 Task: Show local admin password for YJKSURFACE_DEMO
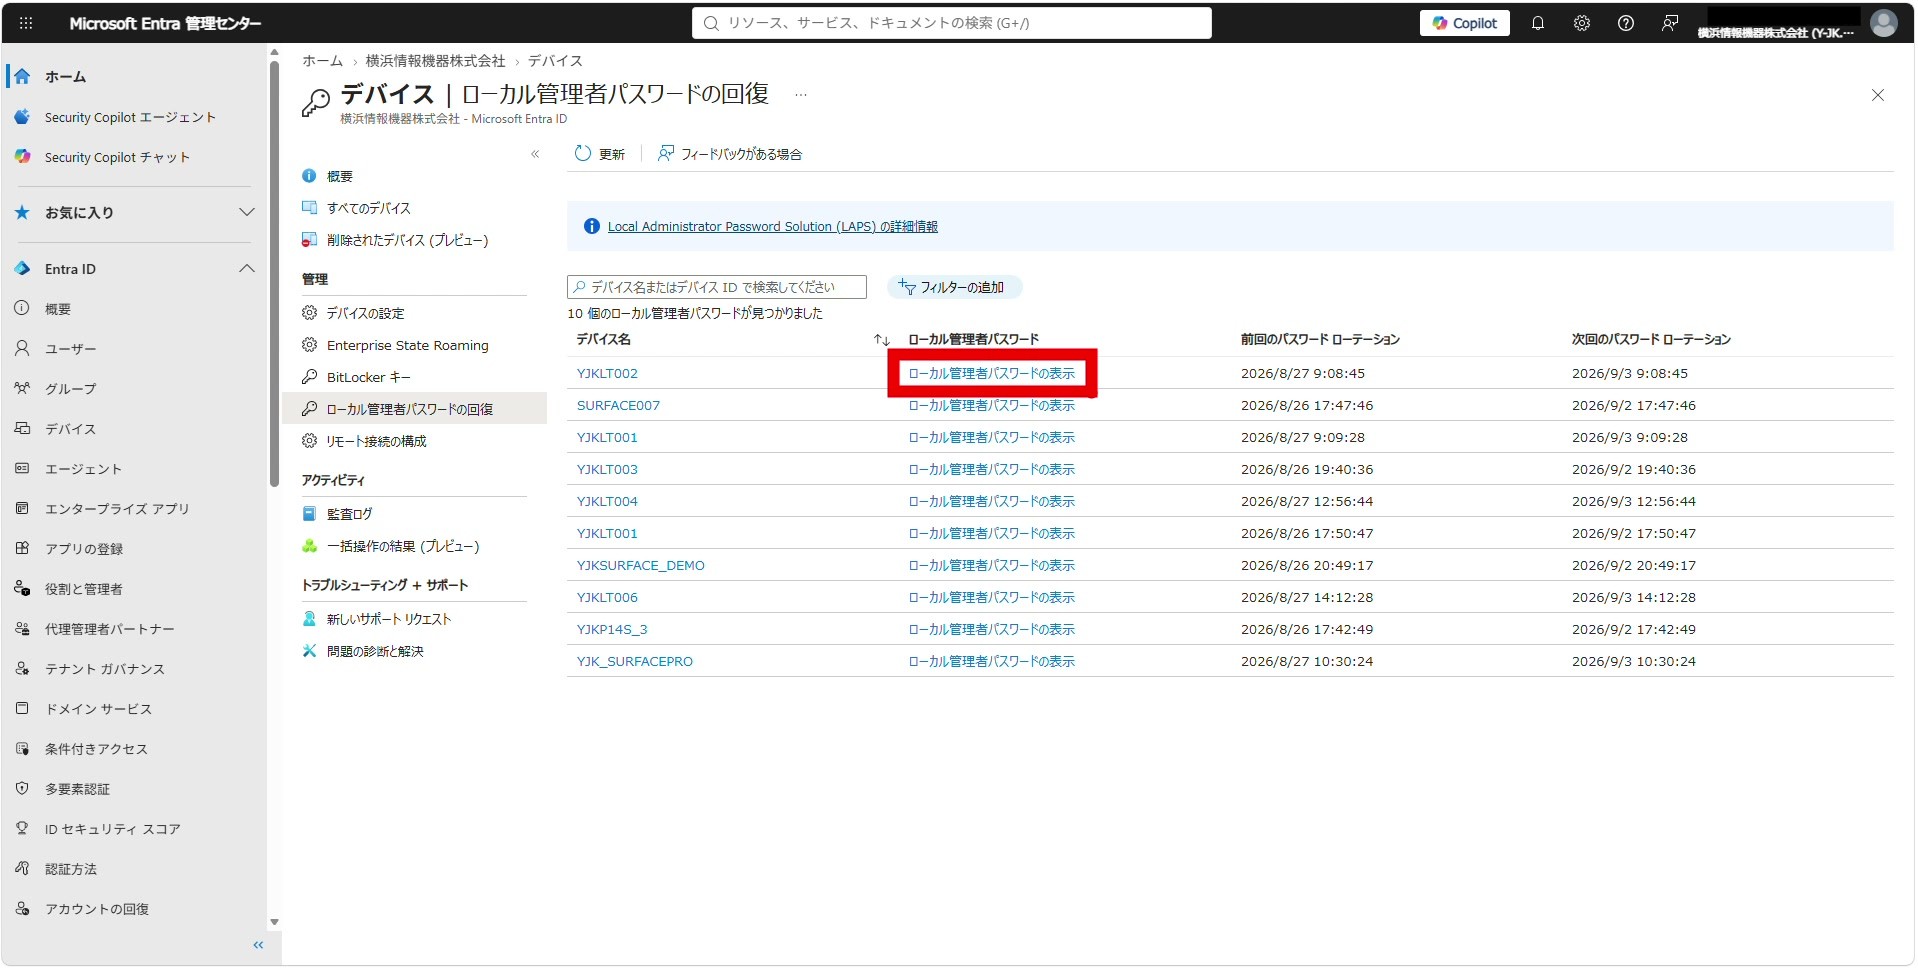tap(992, 565)
